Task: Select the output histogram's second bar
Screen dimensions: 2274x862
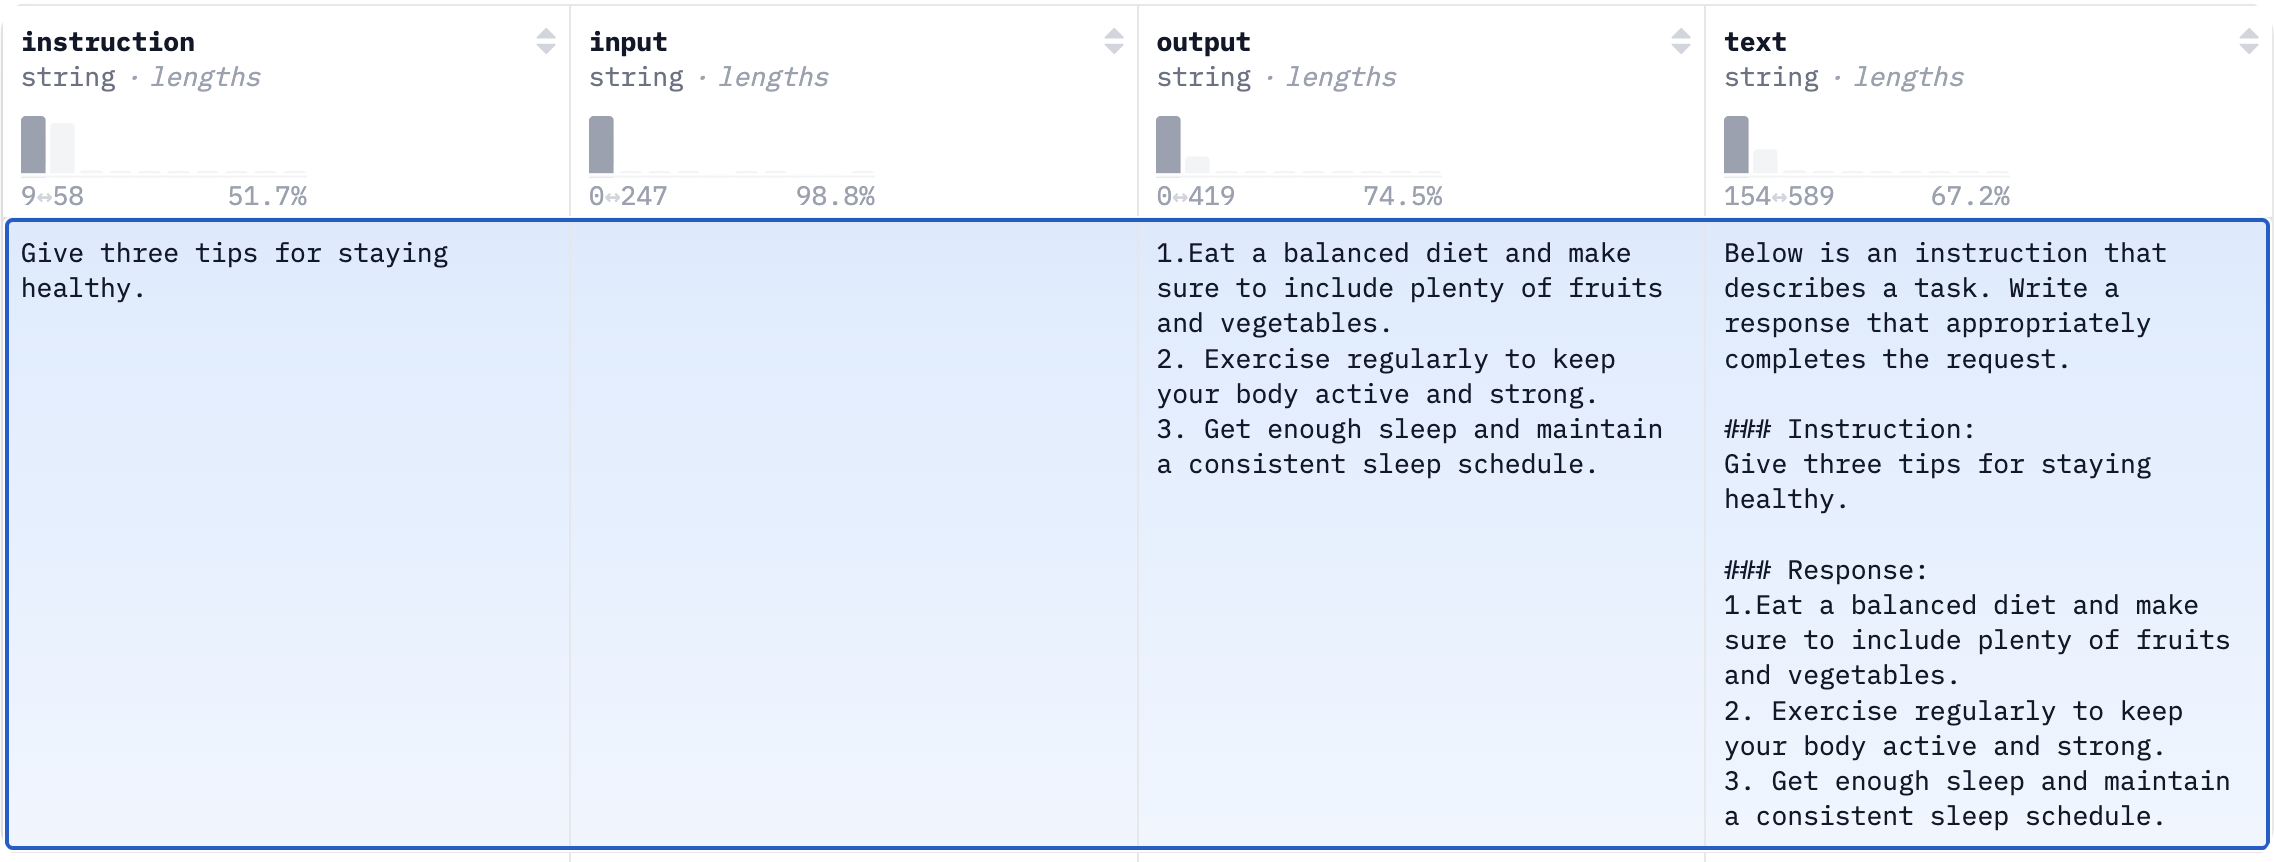Action: (x=1198, y=165)
